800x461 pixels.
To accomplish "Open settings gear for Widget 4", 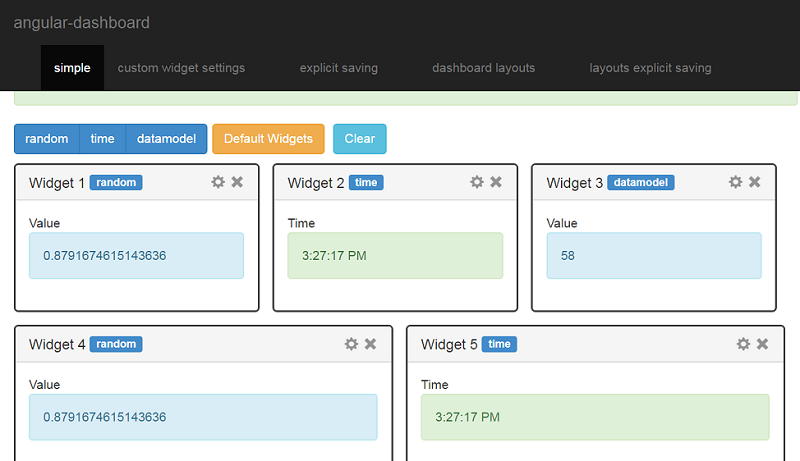I will point(351,344).
